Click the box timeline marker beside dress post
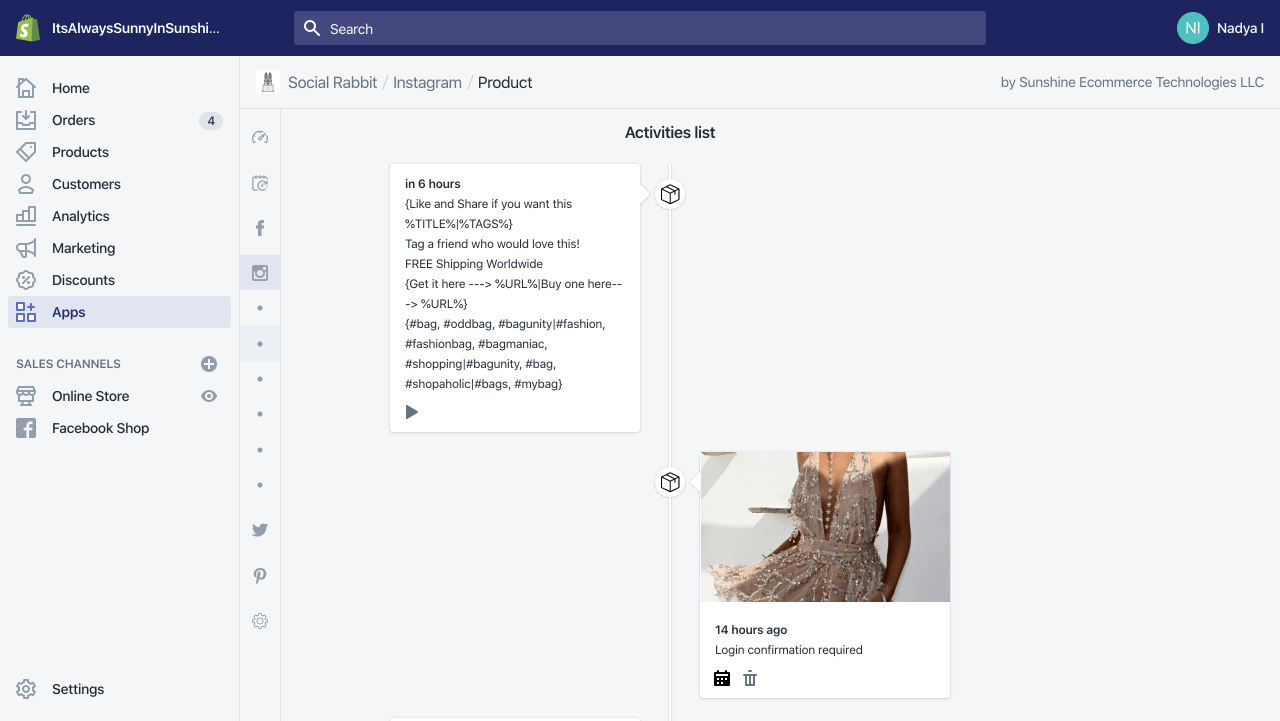This screenshot has width=1280, height=721. pyautogui.click(x=670, y=482)
